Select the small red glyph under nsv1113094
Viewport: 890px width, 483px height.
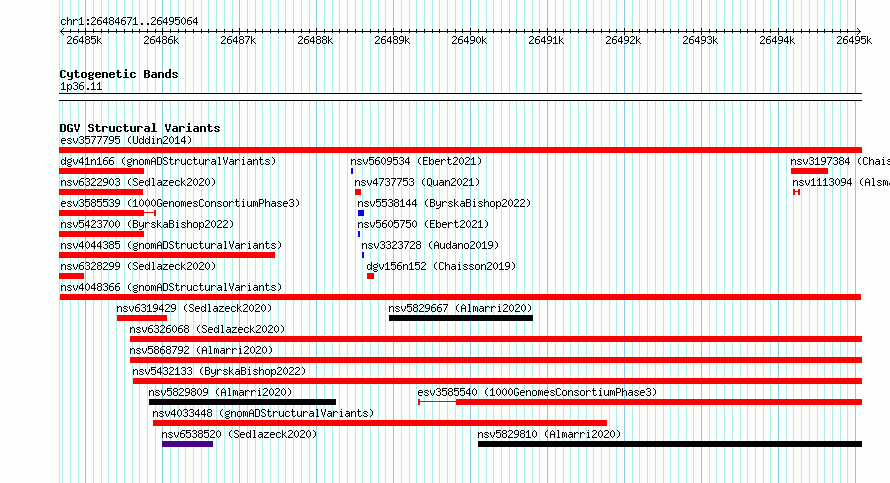click(797, 192)
